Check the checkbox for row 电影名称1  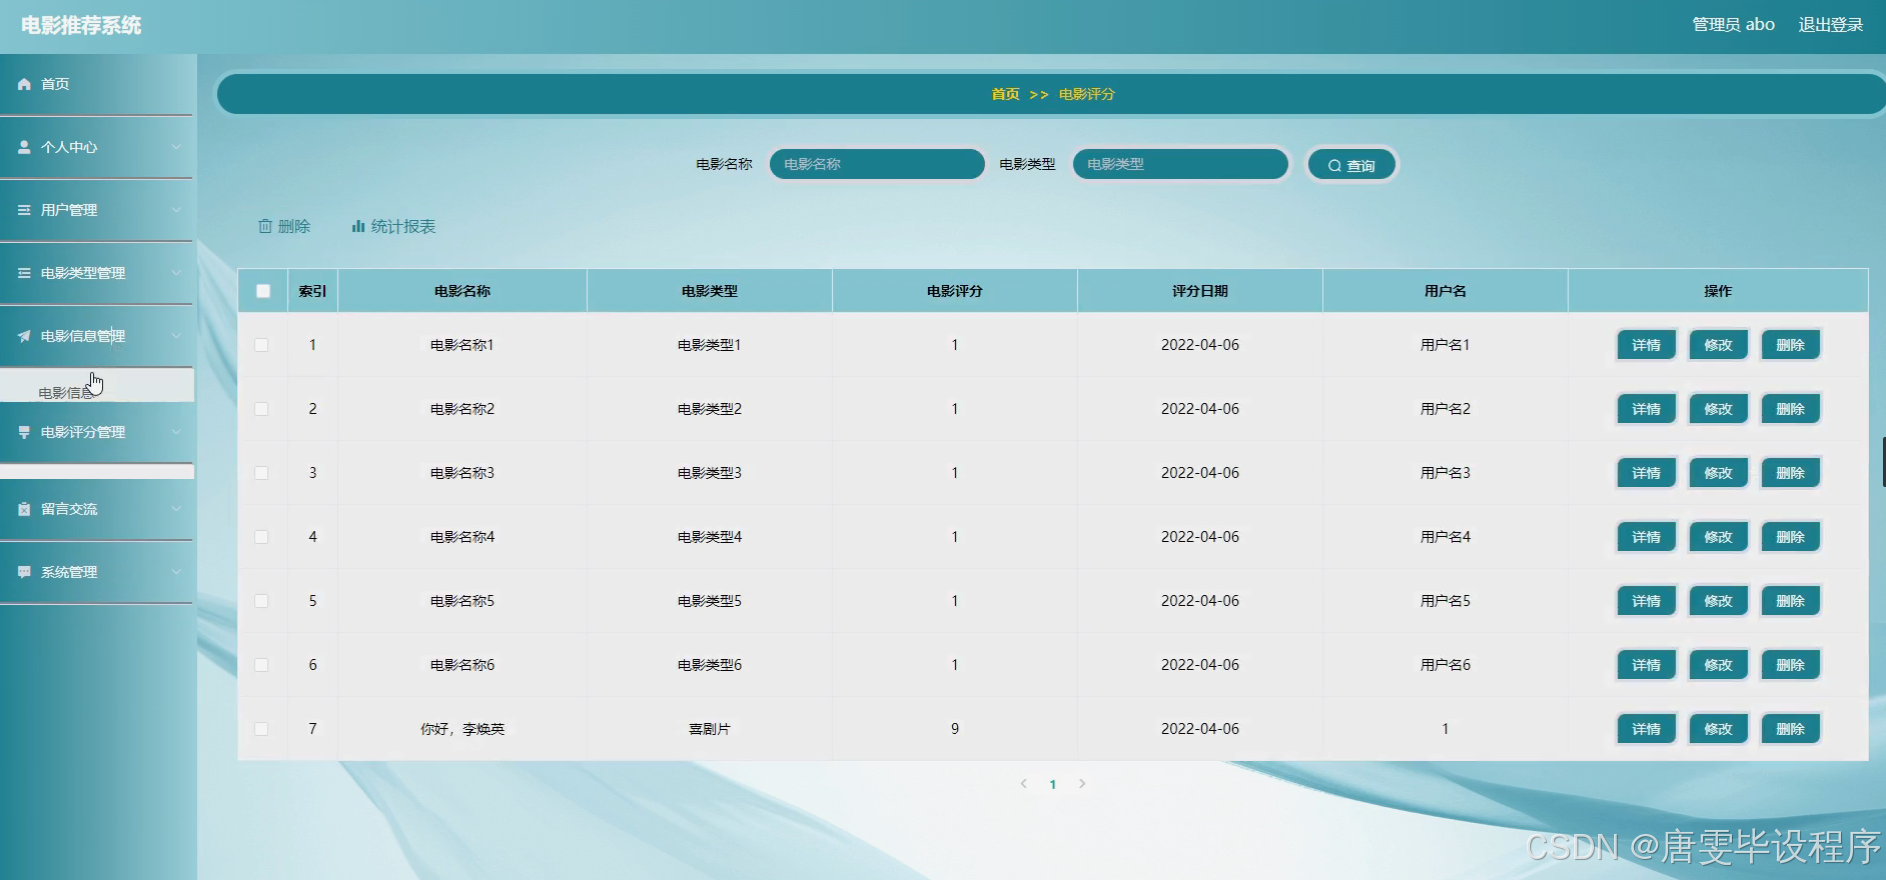click(262, 345)
